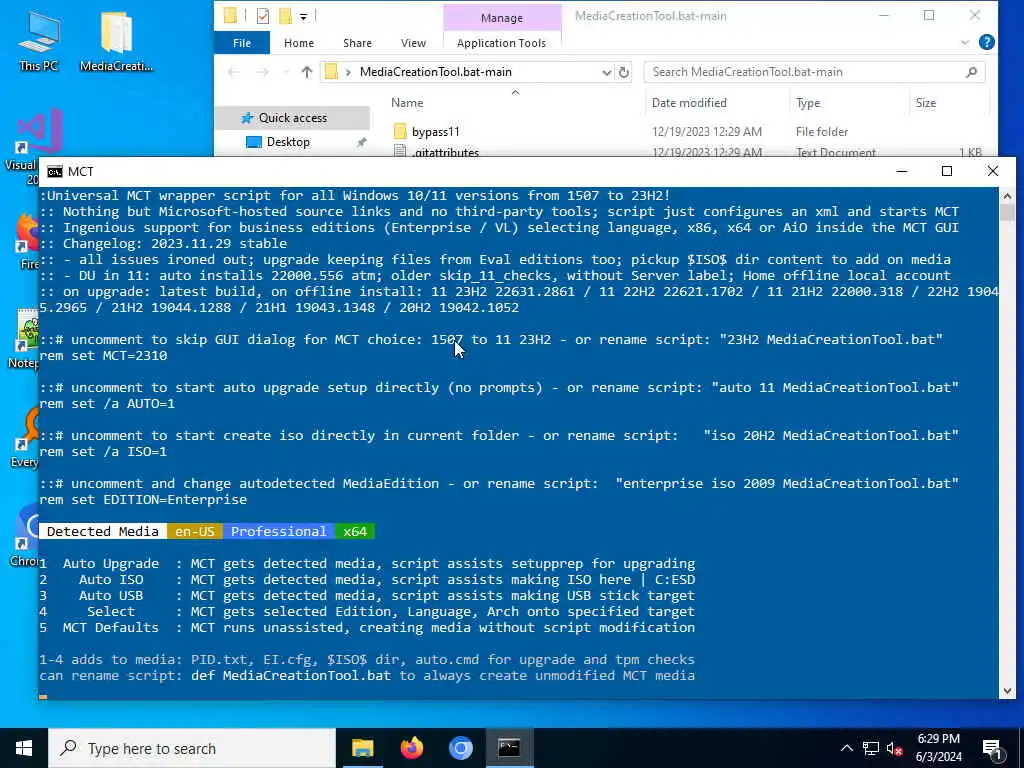Click 'Auto Upgrade' option line
Screen dimensions: 1024x768
tap(367, 564)
